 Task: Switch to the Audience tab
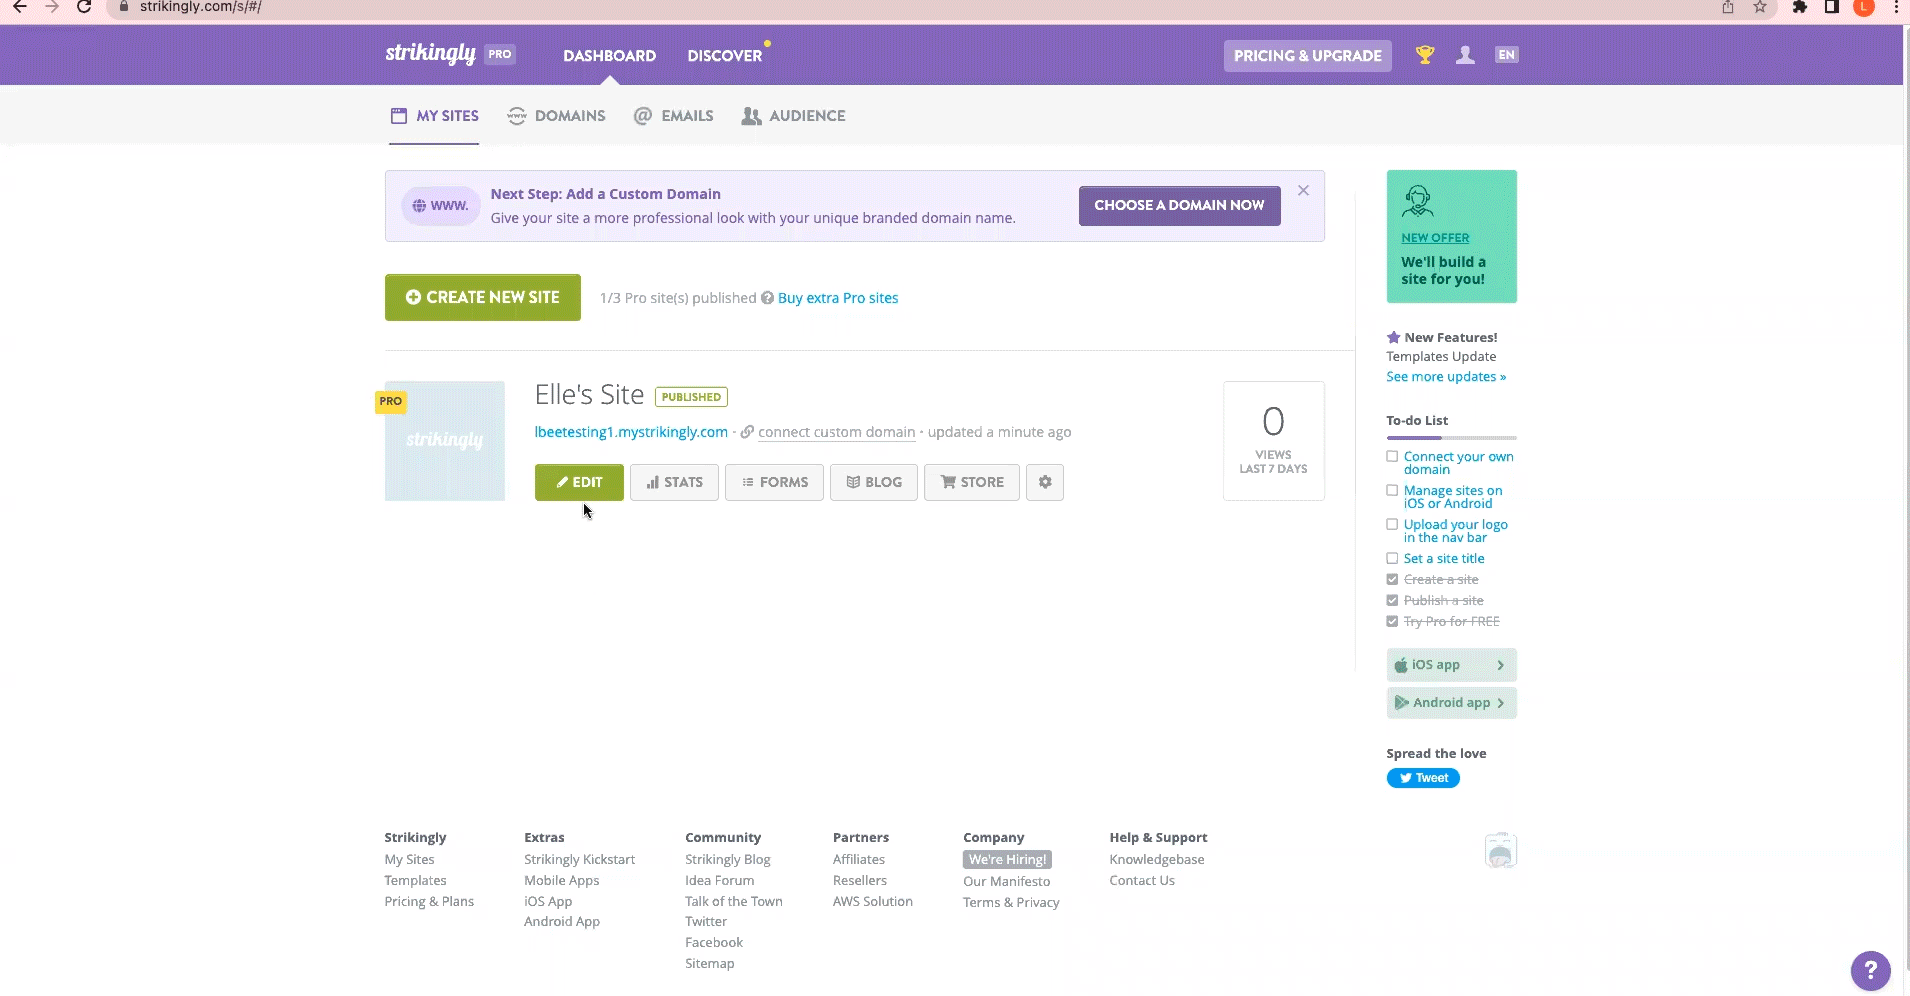click(x=794, y=116)
